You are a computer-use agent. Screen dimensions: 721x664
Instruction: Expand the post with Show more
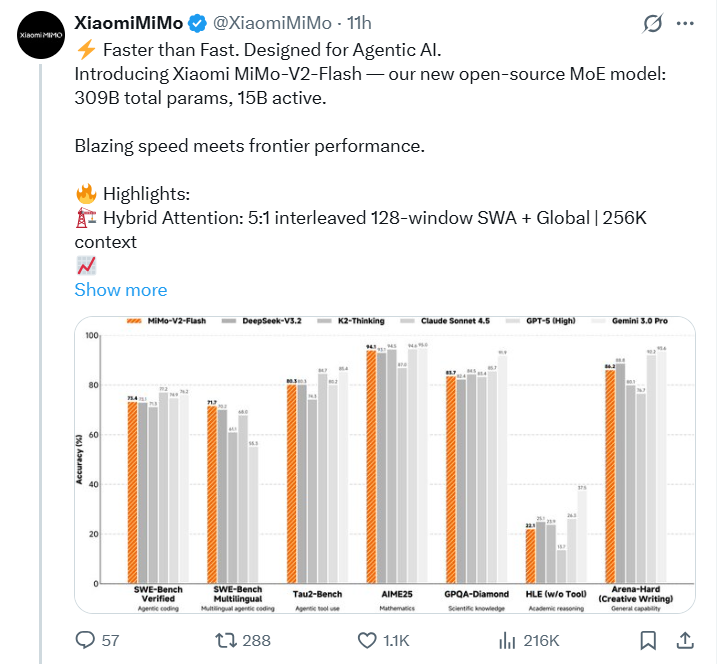[121, 290]
